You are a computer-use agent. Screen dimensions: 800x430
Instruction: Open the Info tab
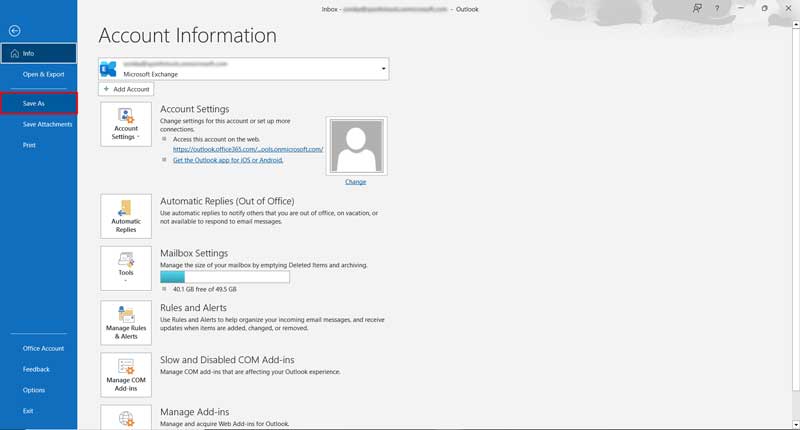39,53
